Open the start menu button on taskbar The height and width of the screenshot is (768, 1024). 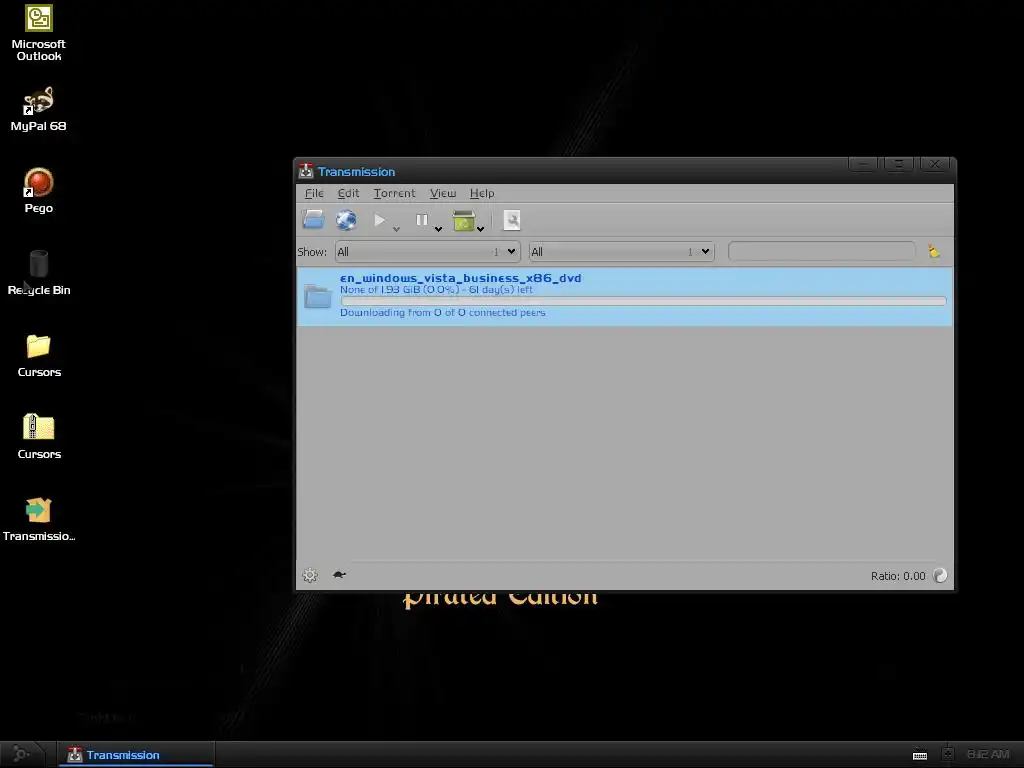[22, 754]
